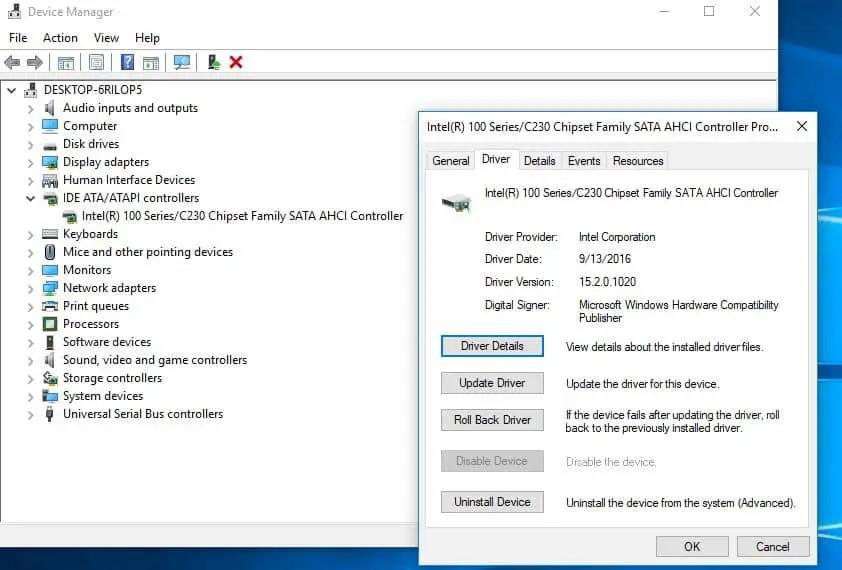Switch to the General tab
The height and width of the screenshot is (570, 842).
pos(451,161)
